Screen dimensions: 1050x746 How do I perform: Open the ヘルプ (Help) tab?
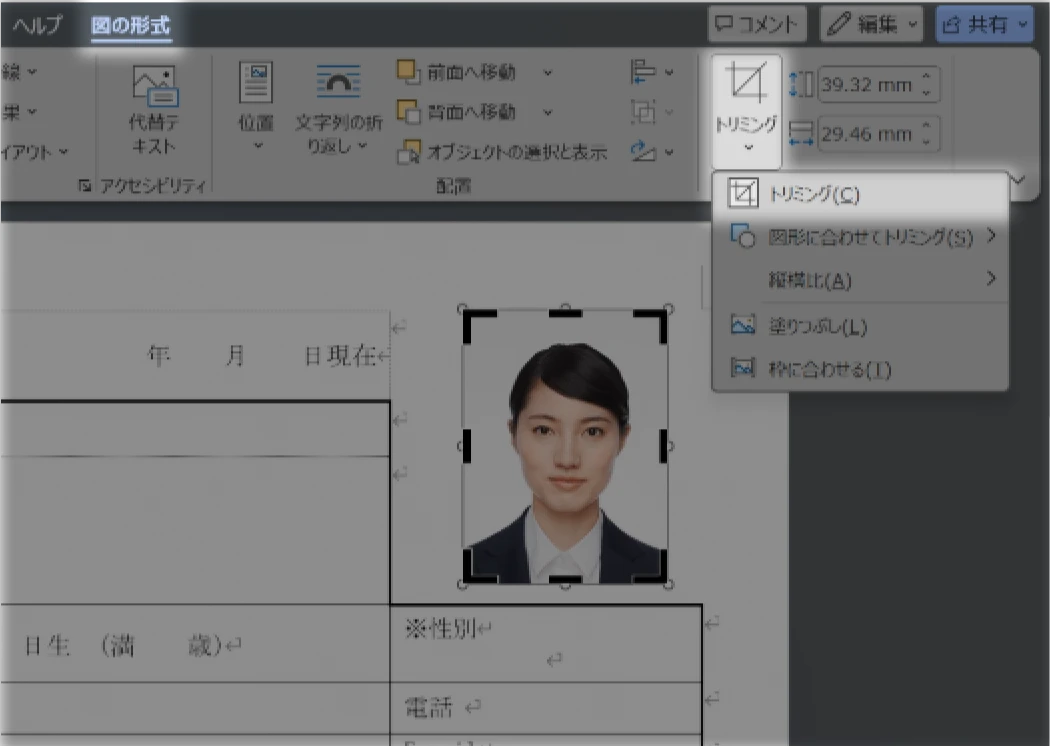pos(35,24)
